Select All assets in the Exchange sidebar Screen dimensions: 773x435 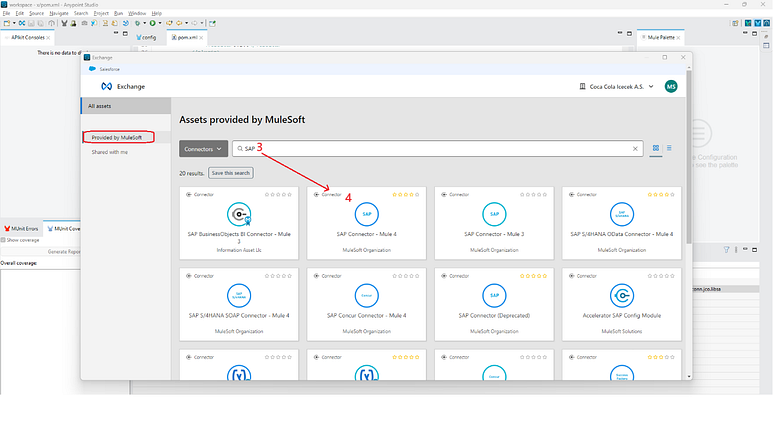pyautogui.click(x=126, y=106)
